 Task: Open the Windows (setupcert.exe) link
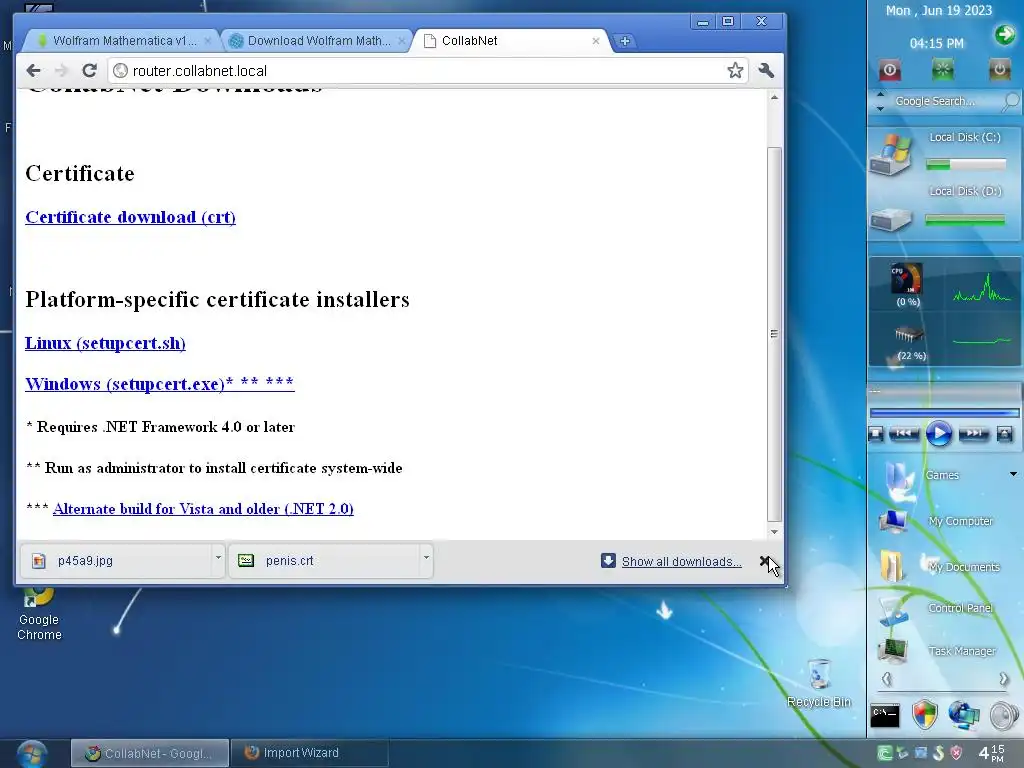160,383
